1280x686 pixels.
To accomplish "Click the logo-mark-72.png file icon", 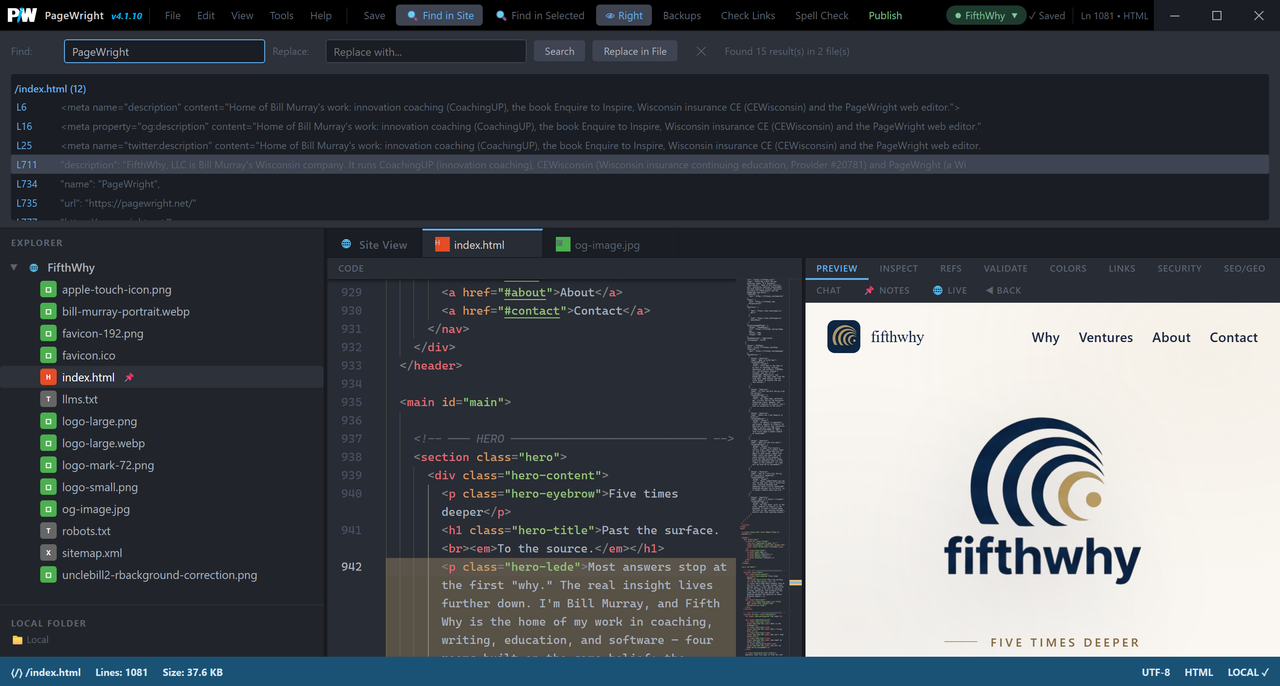I will (48, 465).
